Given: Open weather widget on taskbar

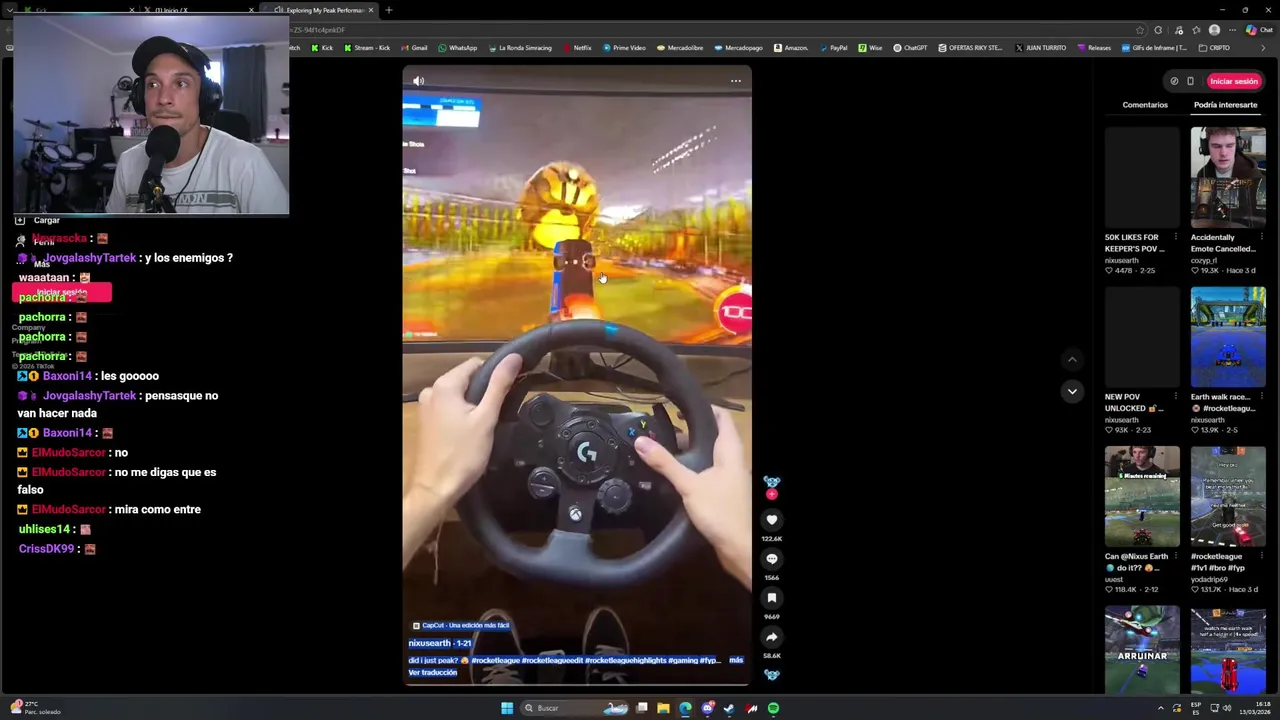Looking at the screenshot, I should pyautogui.click(x=36, y=708).
